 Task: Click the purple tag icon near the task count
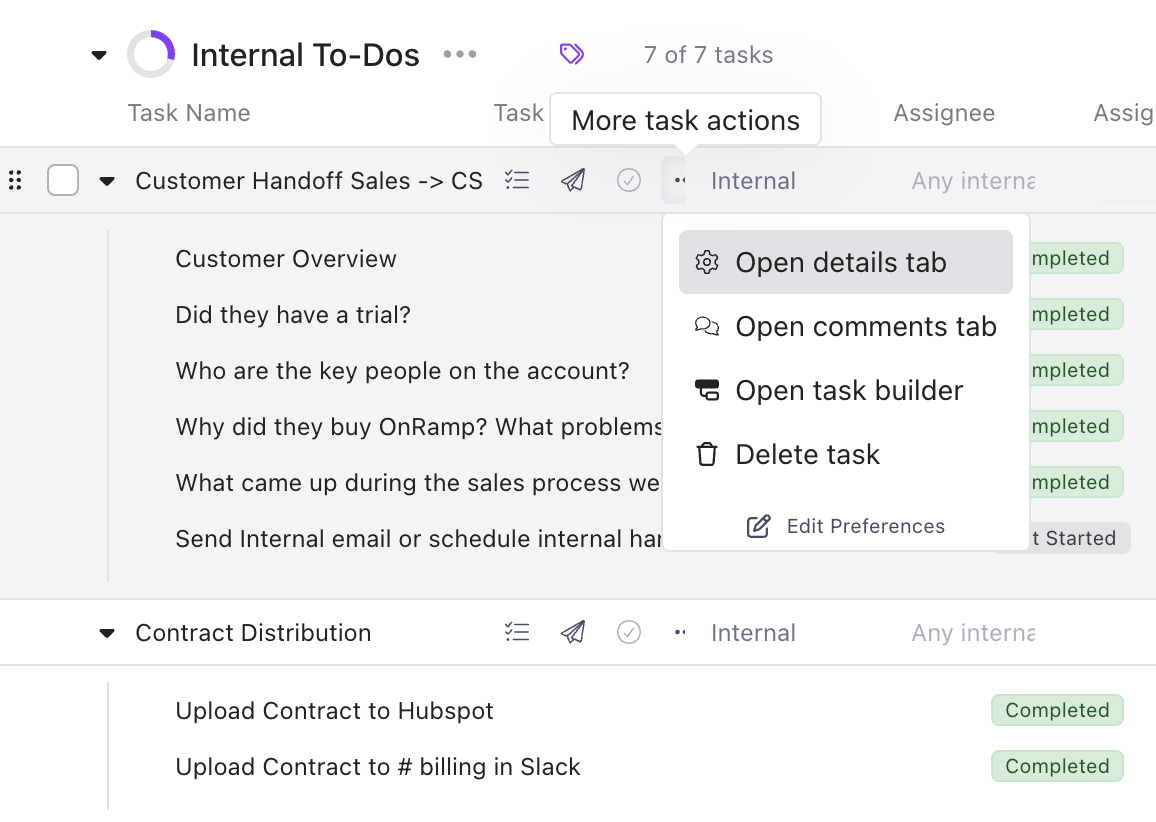point(571,53)
